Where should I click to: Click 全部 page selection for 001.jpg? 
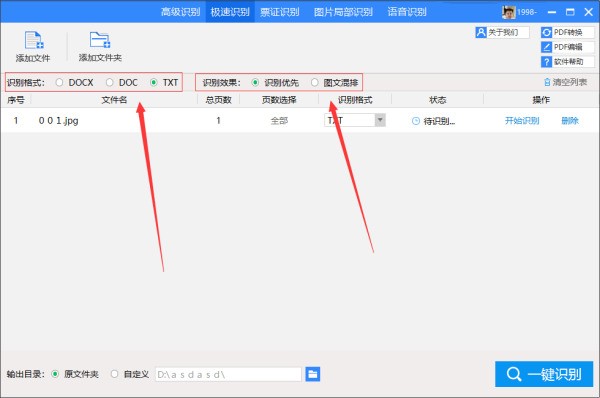pos(279,121)
